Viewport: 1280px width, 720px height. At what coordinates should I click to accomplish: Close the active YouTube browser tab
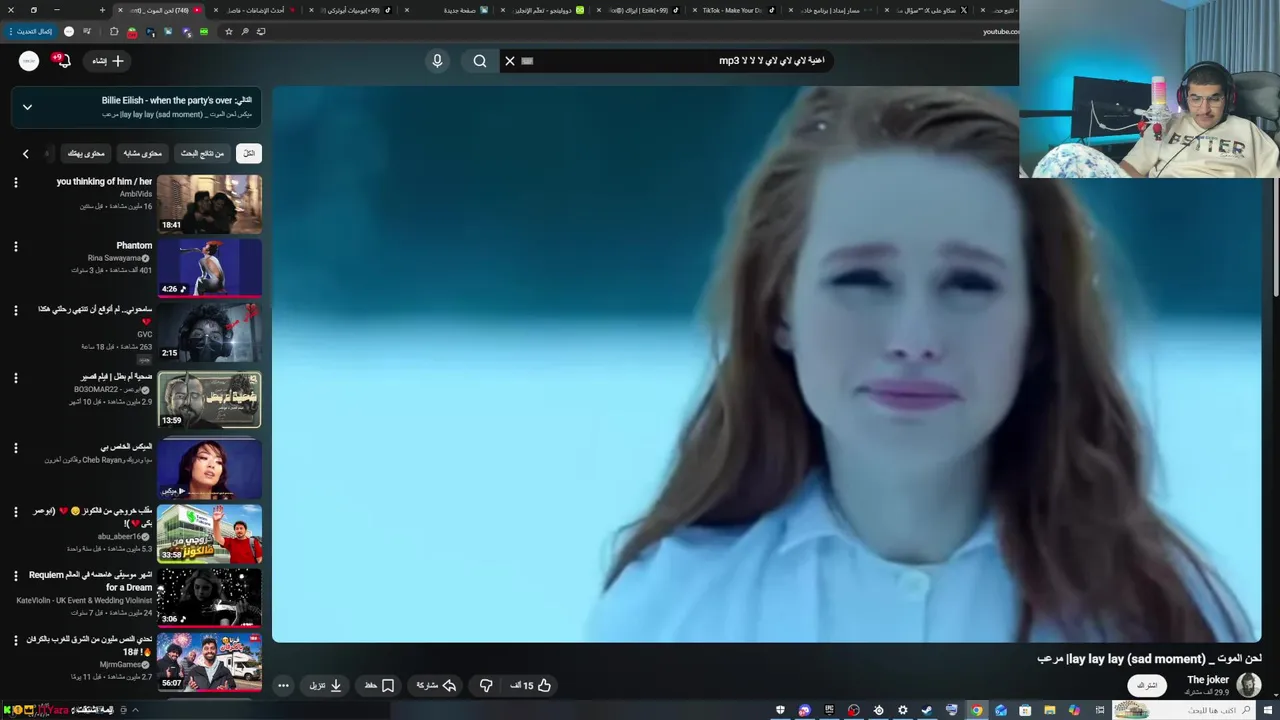121,10
